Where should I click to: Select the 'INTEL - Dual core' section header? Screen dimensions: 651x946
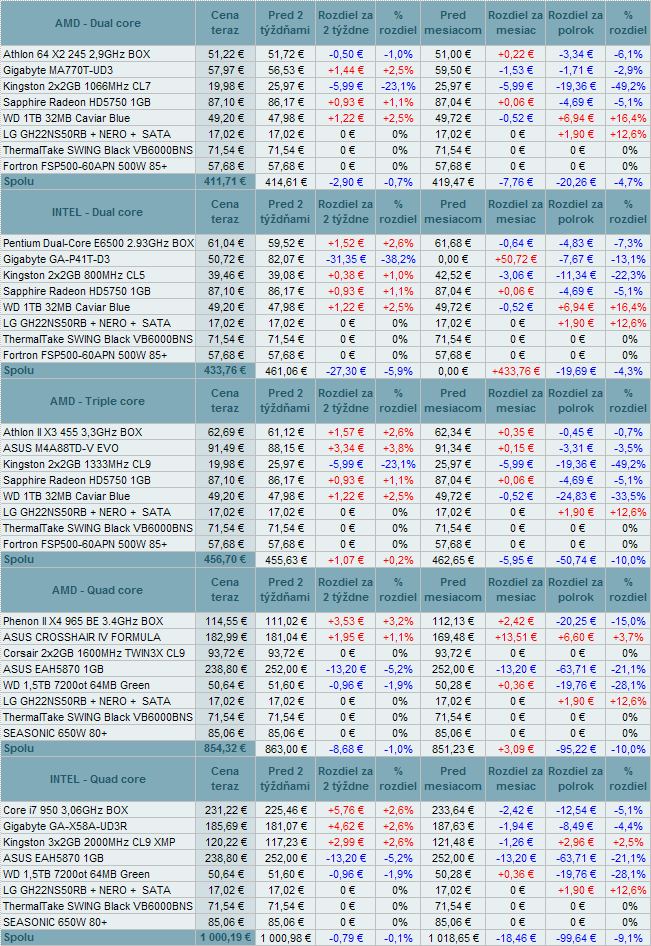pyautogui.click(x=98, y=212)
